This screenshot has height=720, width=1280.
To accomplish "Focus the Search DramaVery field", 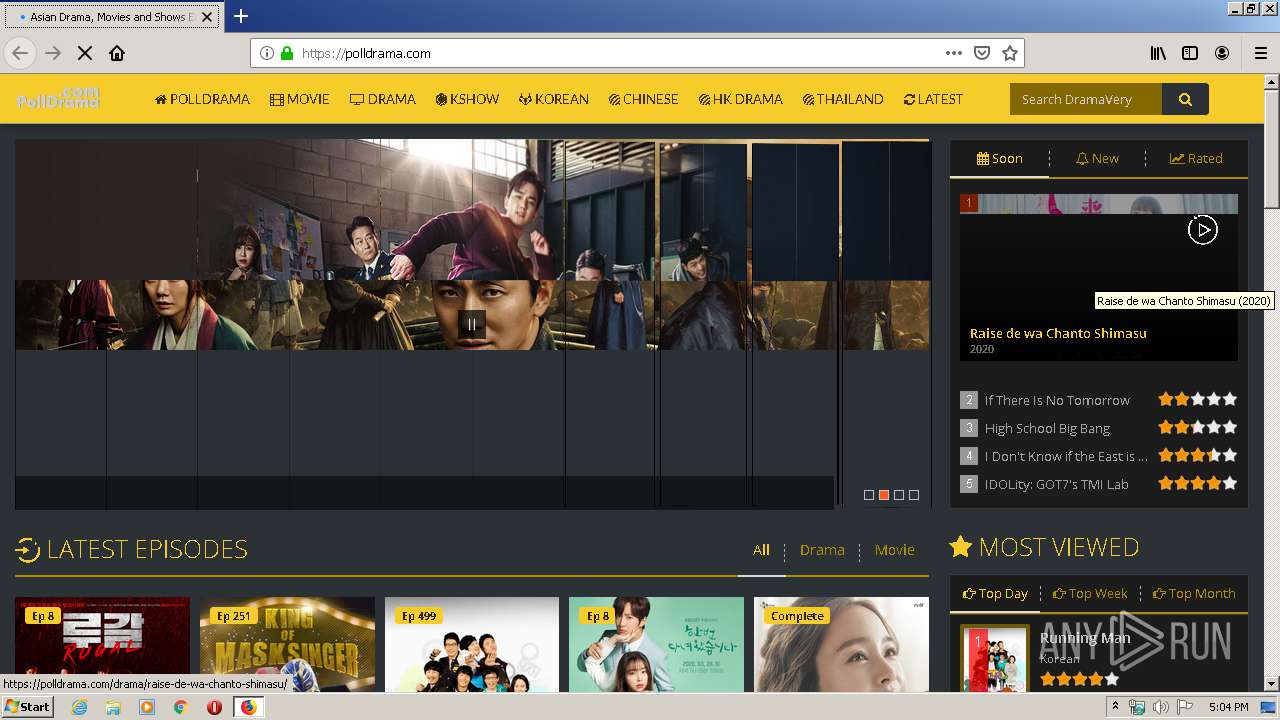I will pyautogui.click(x=1086, y=99).
